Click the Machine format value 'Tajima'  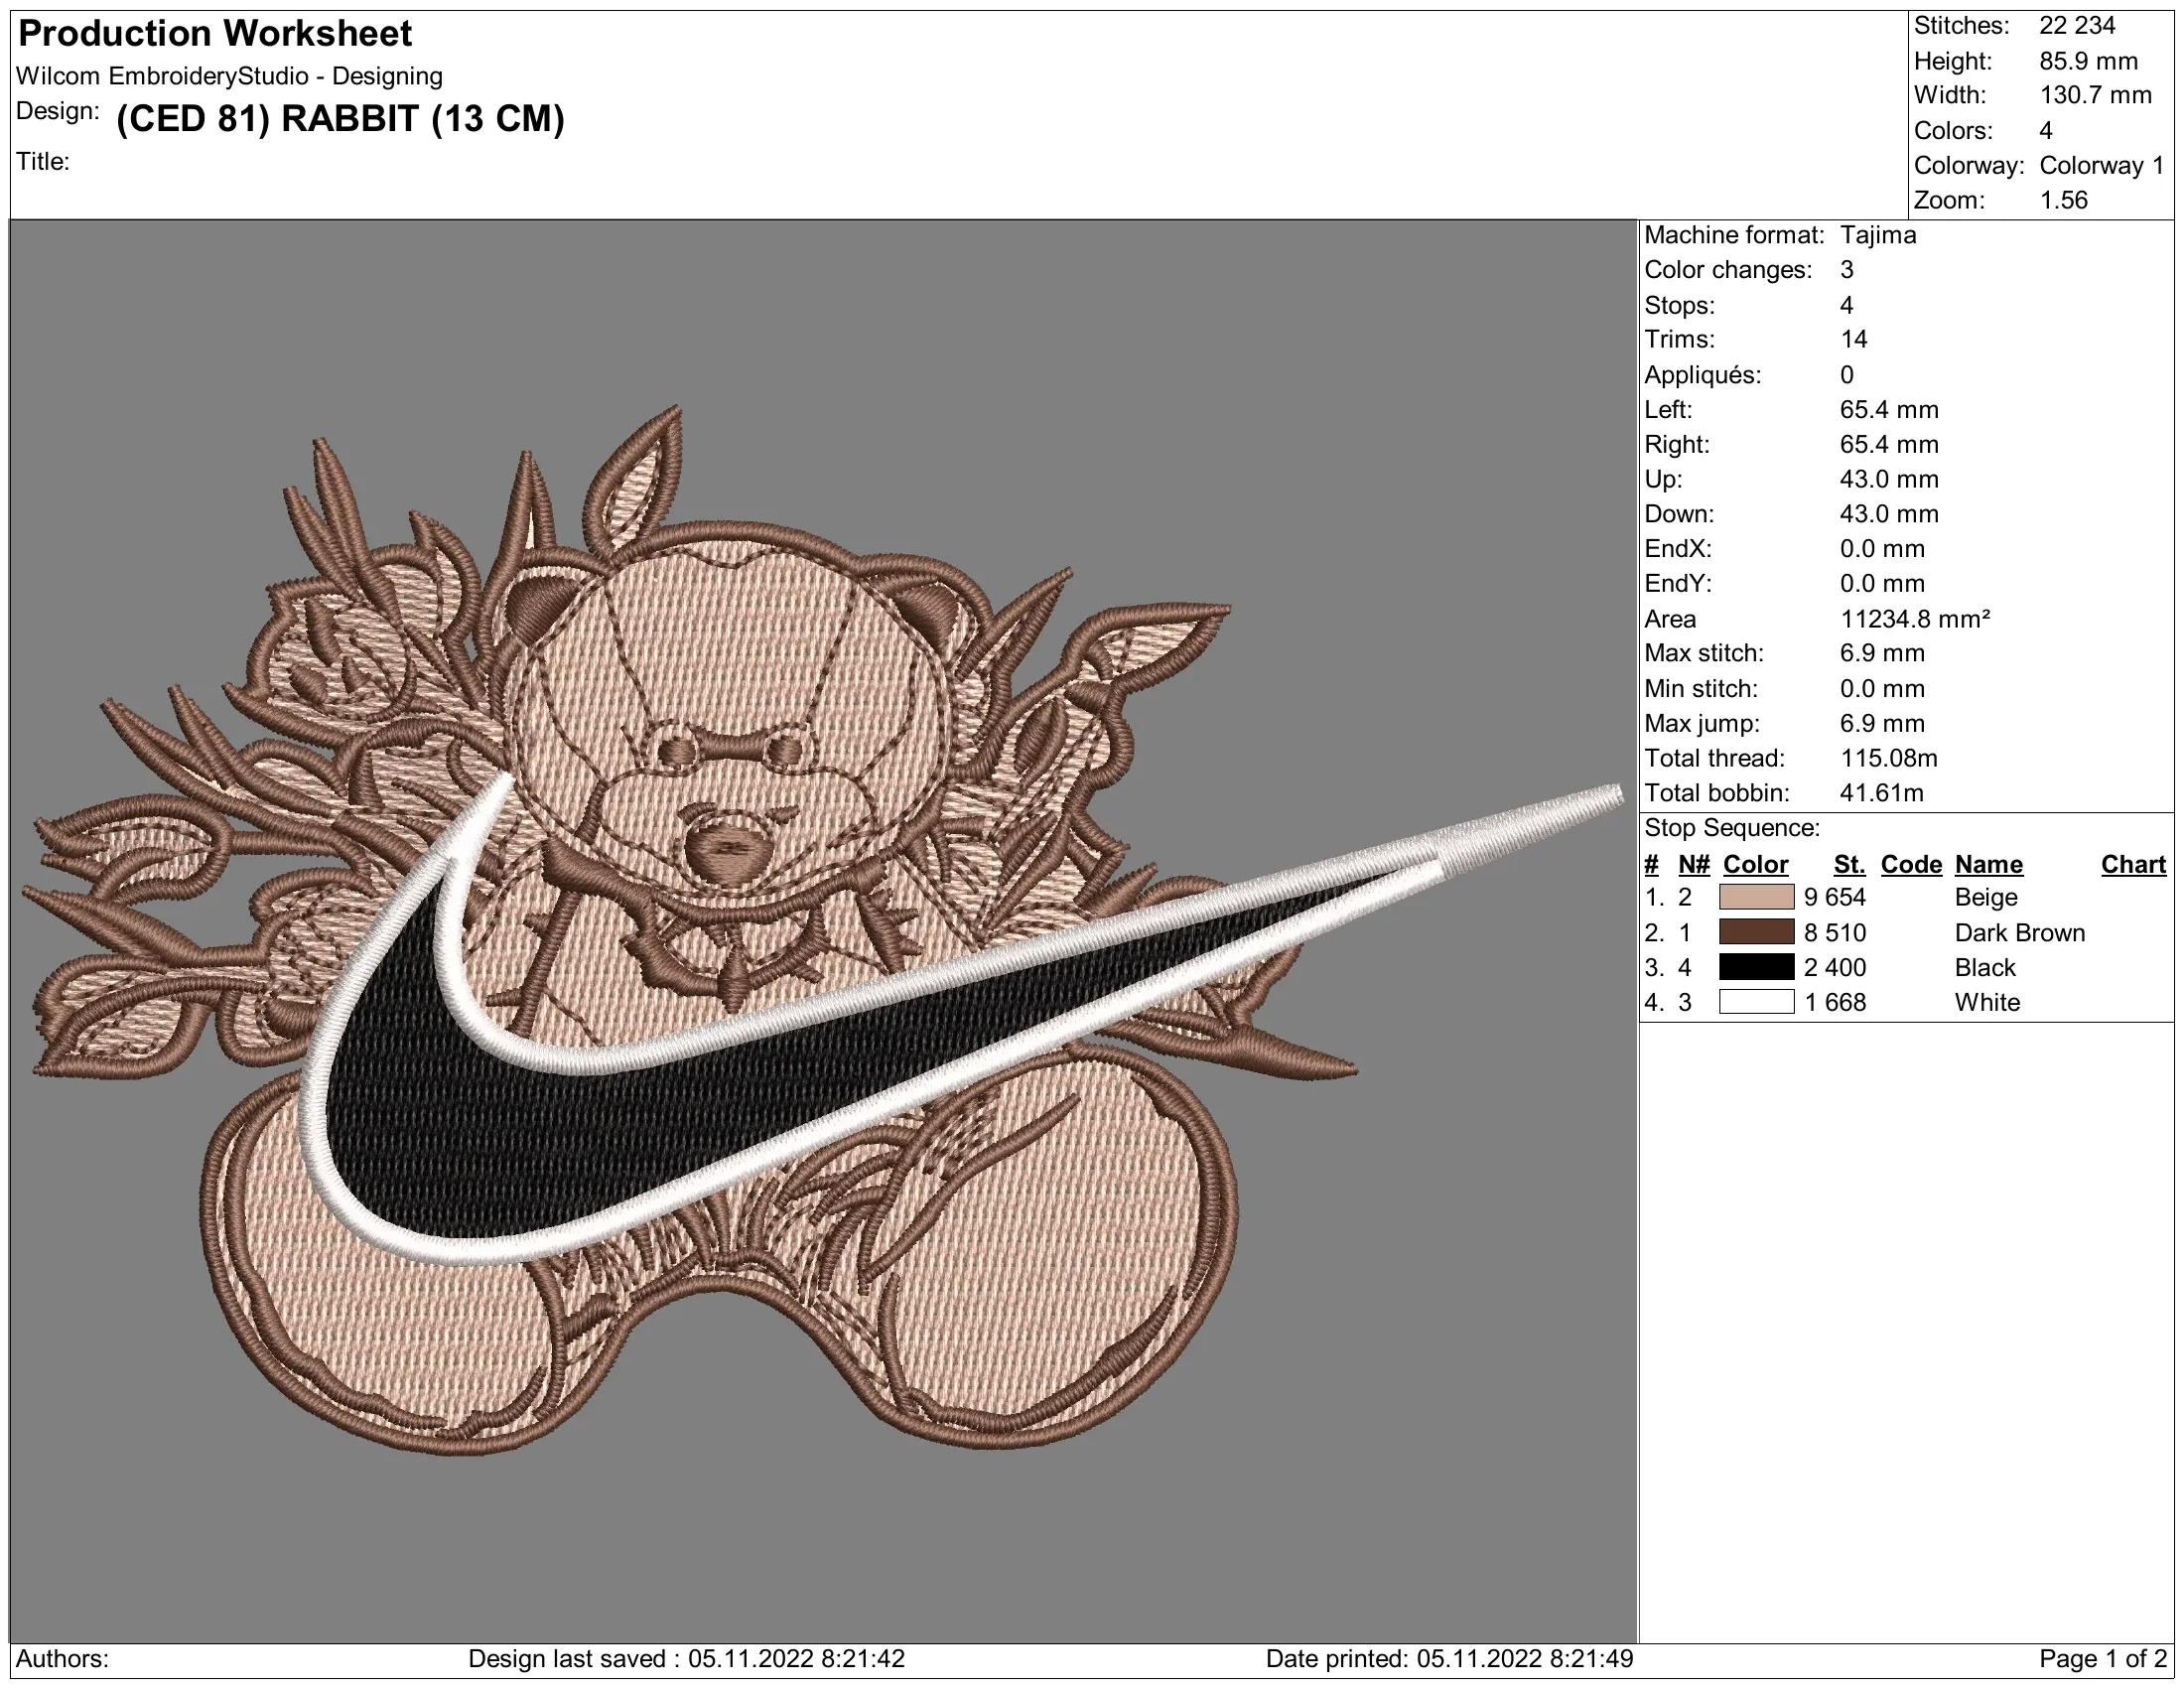1878,235
